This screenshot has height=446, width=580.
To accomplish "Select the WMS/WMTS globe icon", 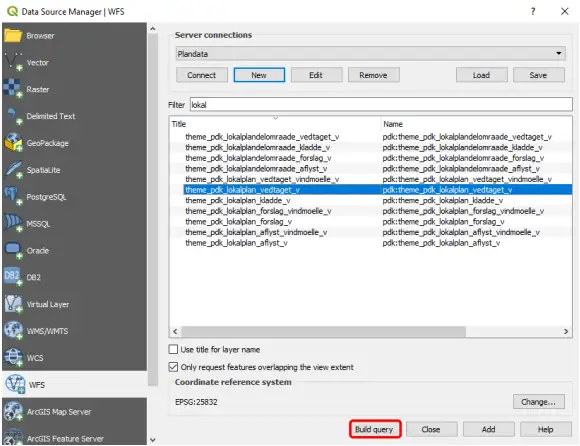I will pos(13,331).
